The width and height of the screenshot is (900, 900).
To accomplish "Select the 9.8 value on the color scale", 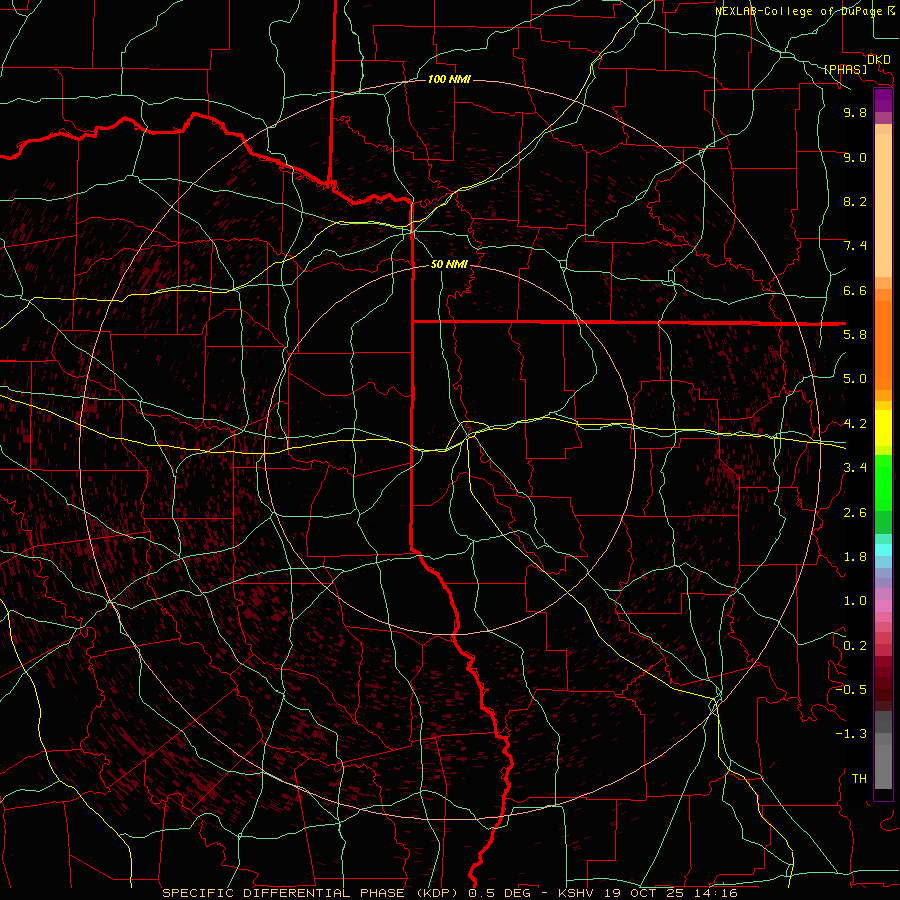I will pos(855,112).
